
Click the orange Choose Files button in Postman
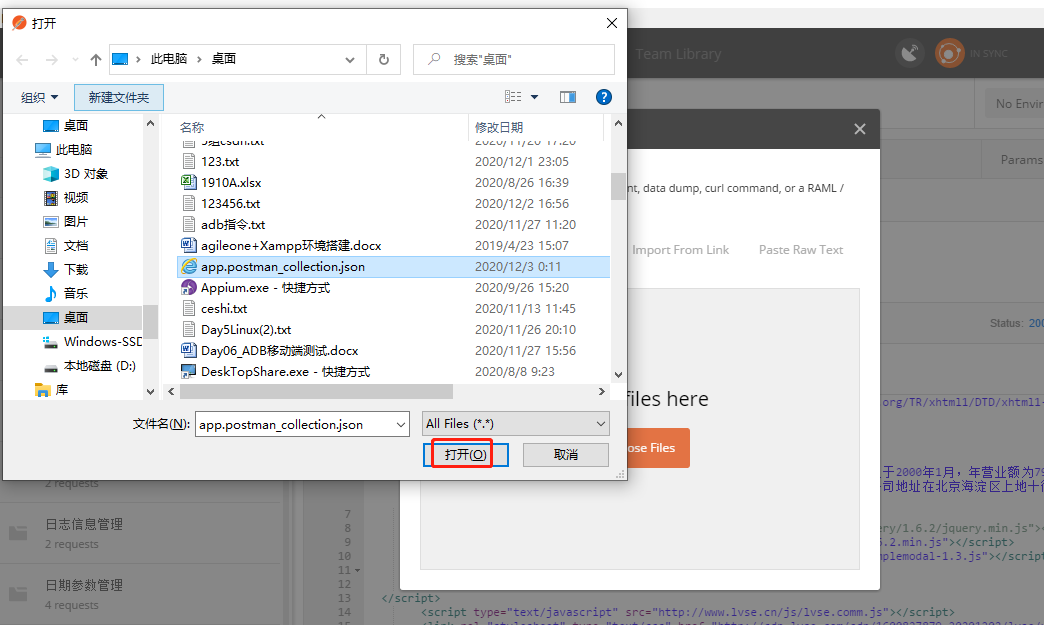(658, 448)
